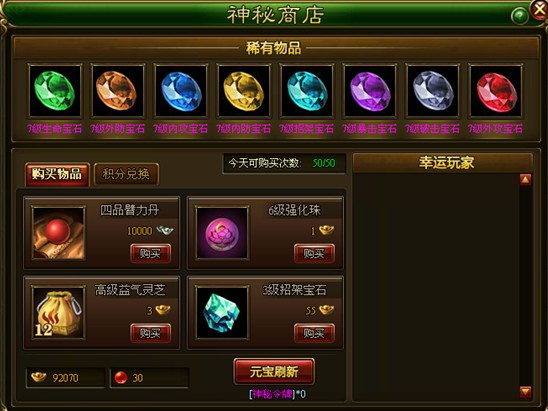Buy the 四品臂力丹 item
This screenshot has height=411, width=548.
[151, 253]
